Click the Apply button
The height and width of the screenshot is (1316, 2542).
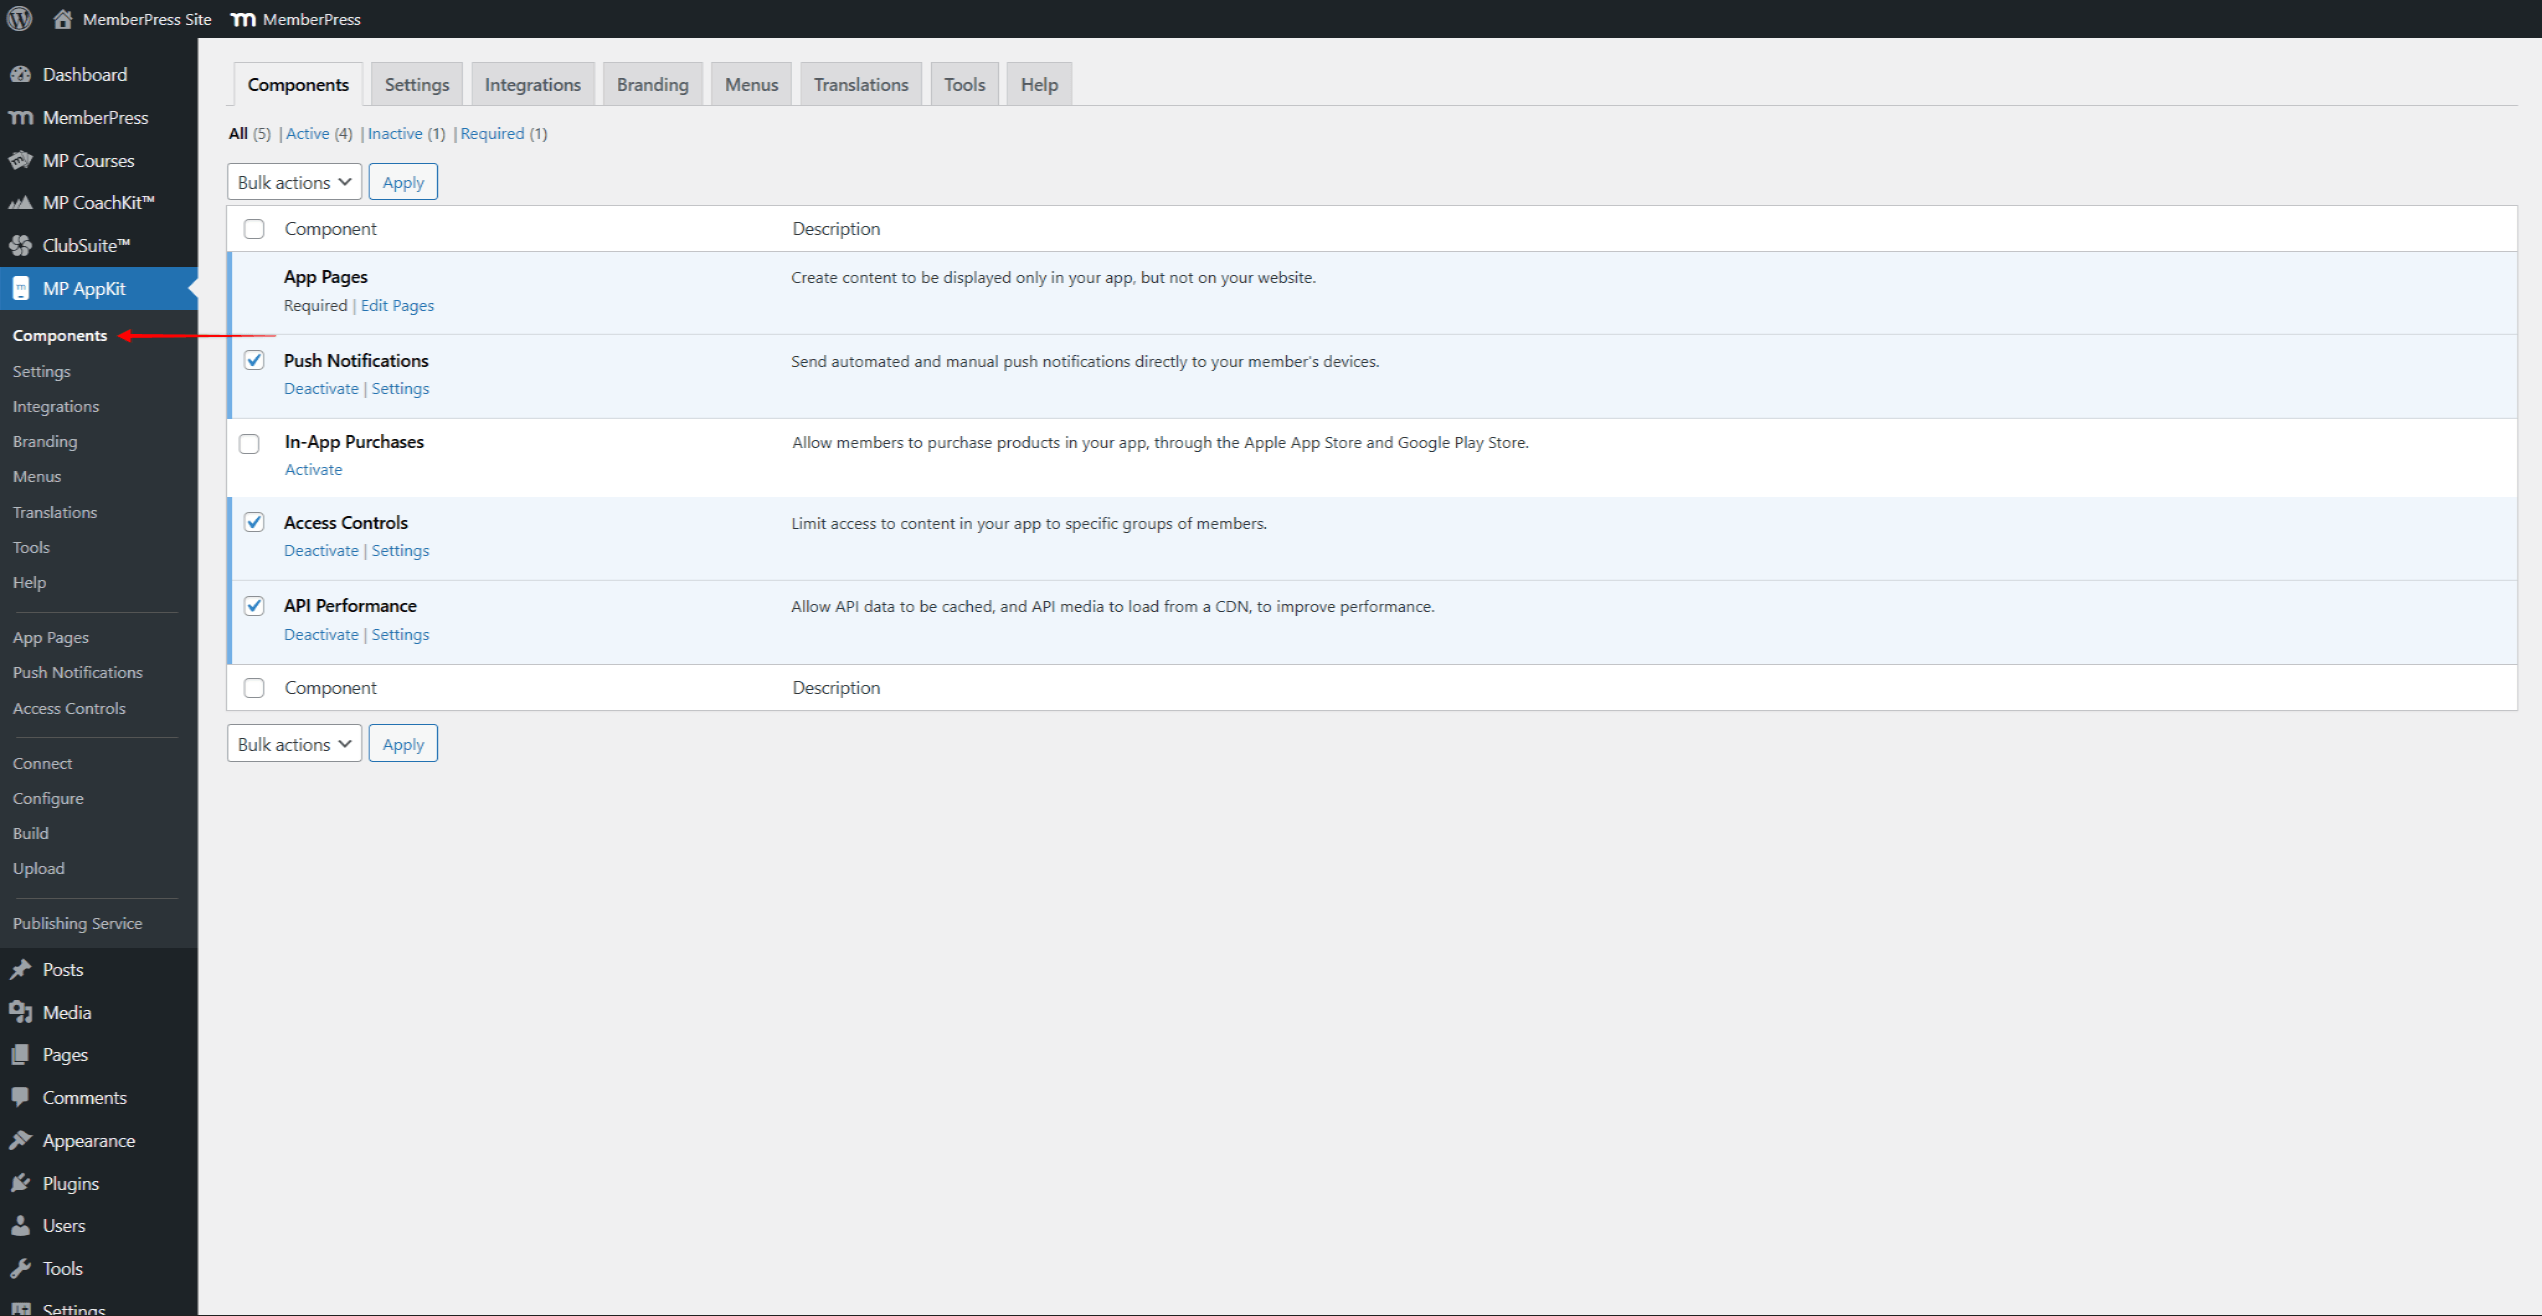coord(403,181)
